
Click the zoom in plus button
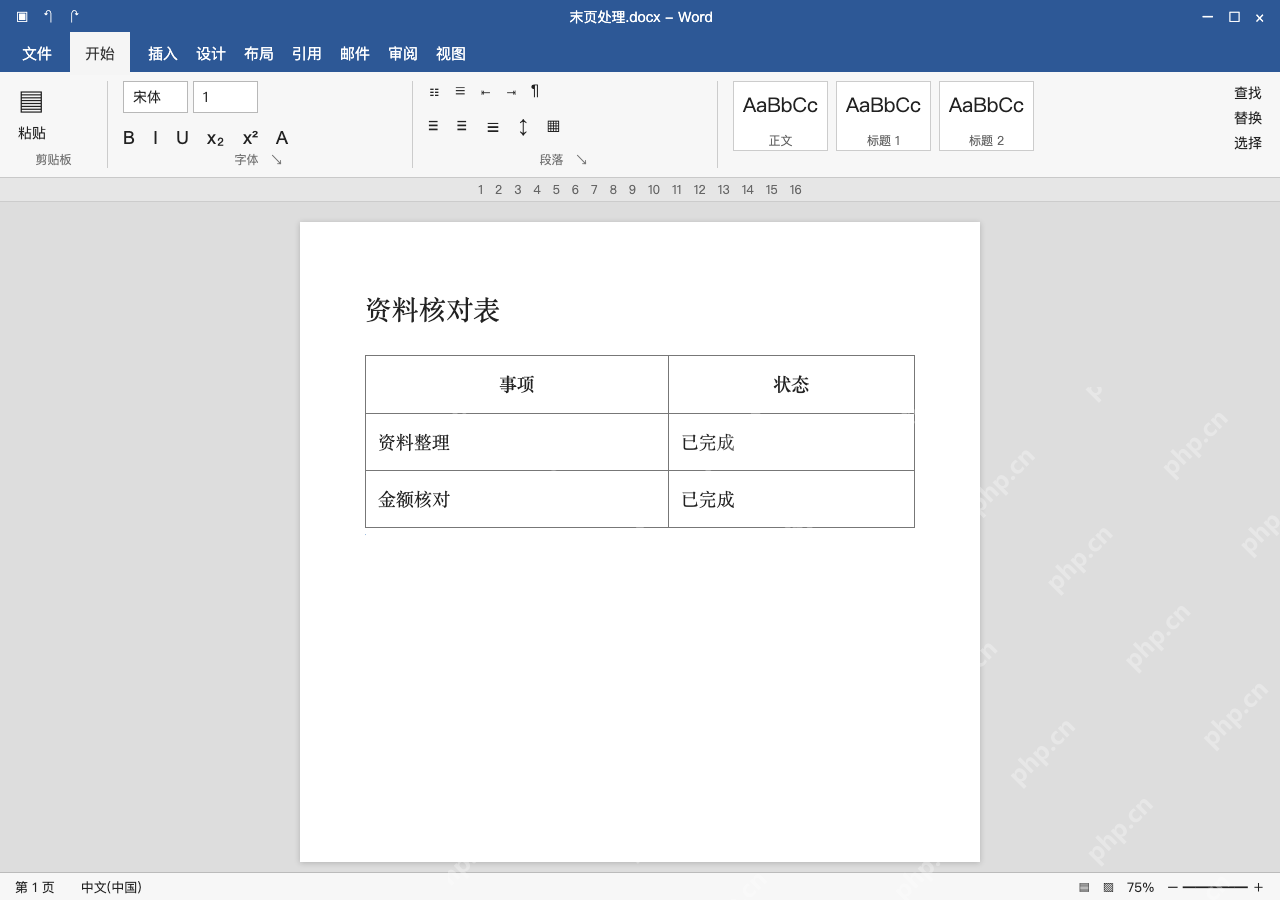click(x=1258, y=887)
